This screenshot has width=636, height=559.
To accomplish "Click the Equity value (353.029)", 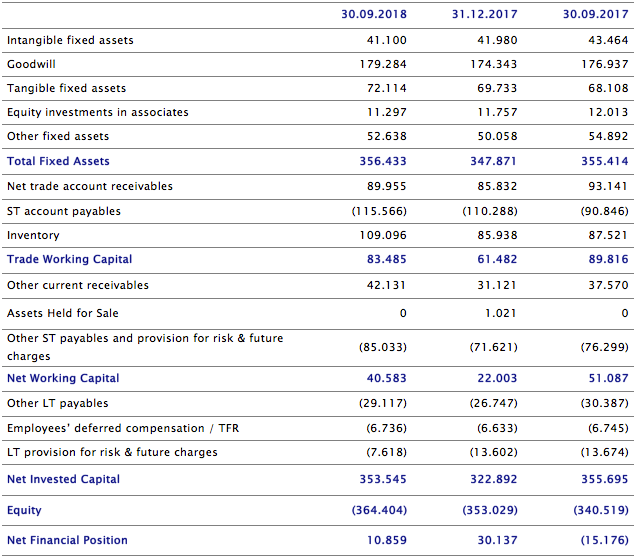I will 489,510.
